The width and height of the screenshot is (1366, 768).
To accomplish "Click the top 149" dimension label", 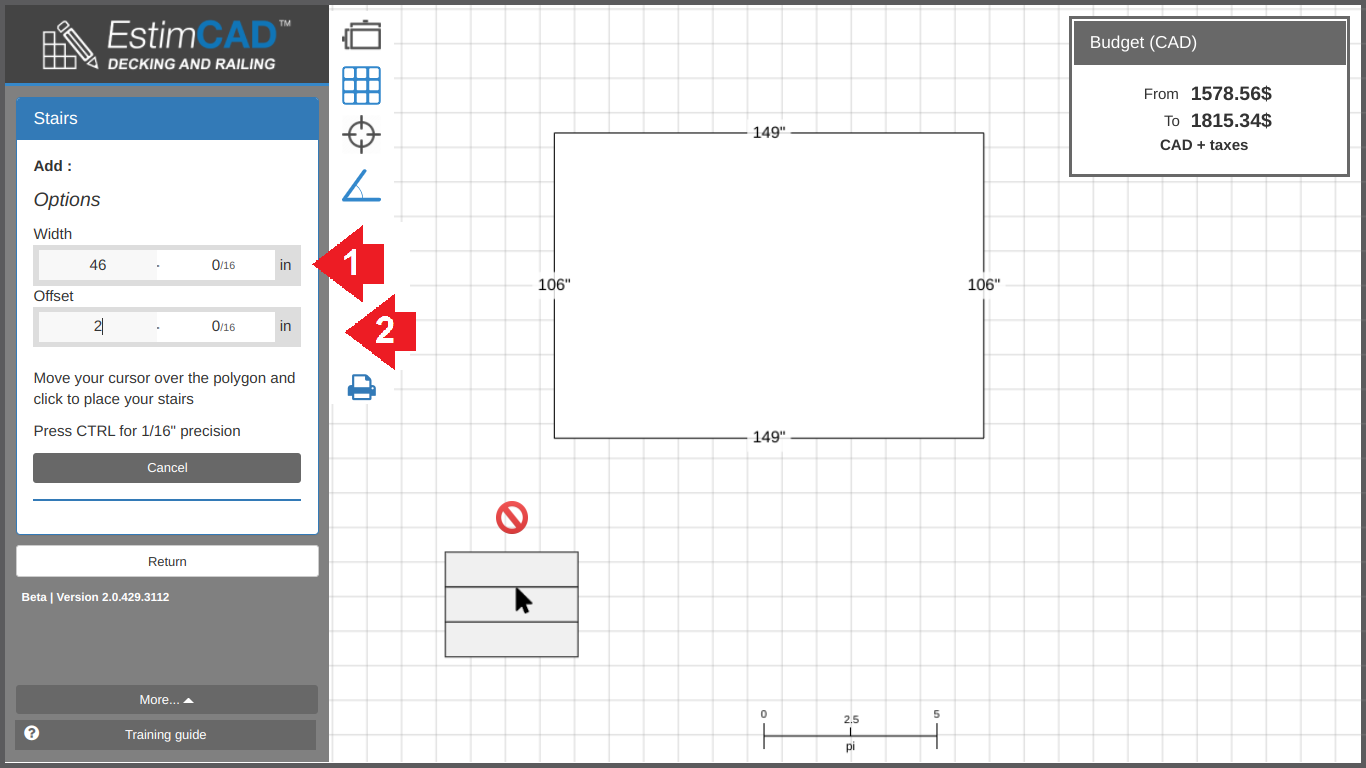I will (769, 132).
